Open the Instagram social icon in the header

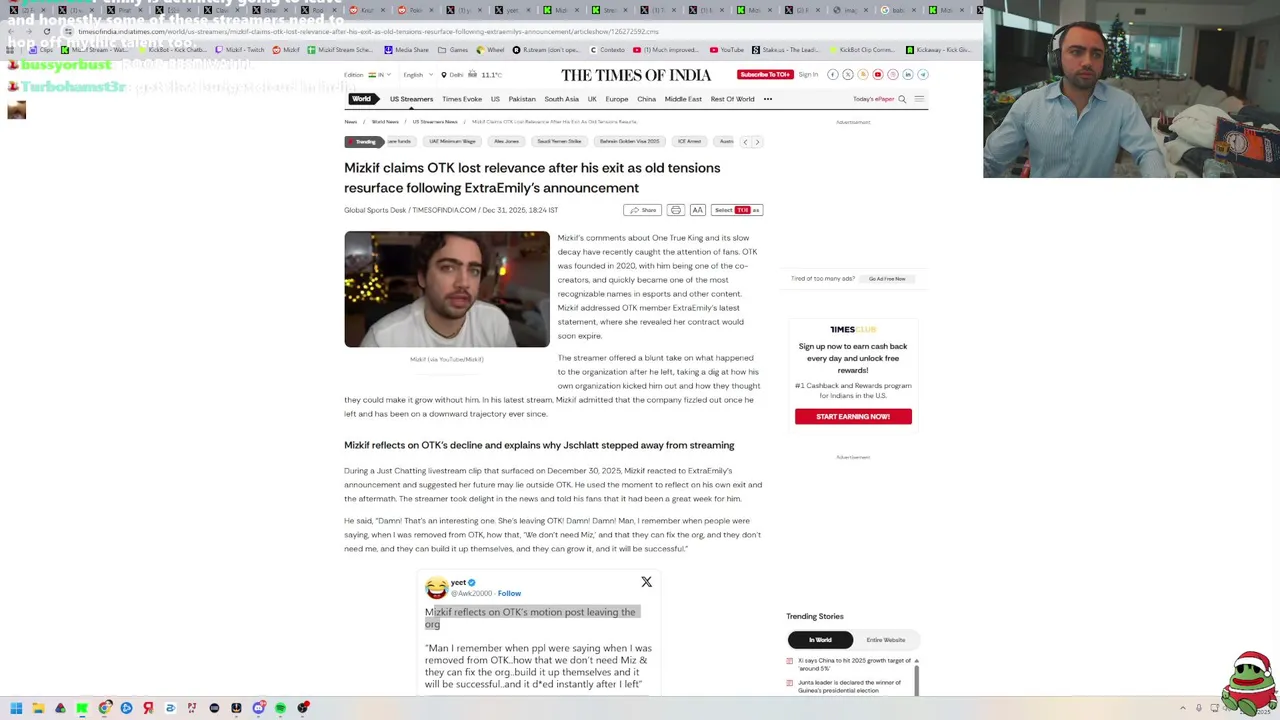coord(893,75)
